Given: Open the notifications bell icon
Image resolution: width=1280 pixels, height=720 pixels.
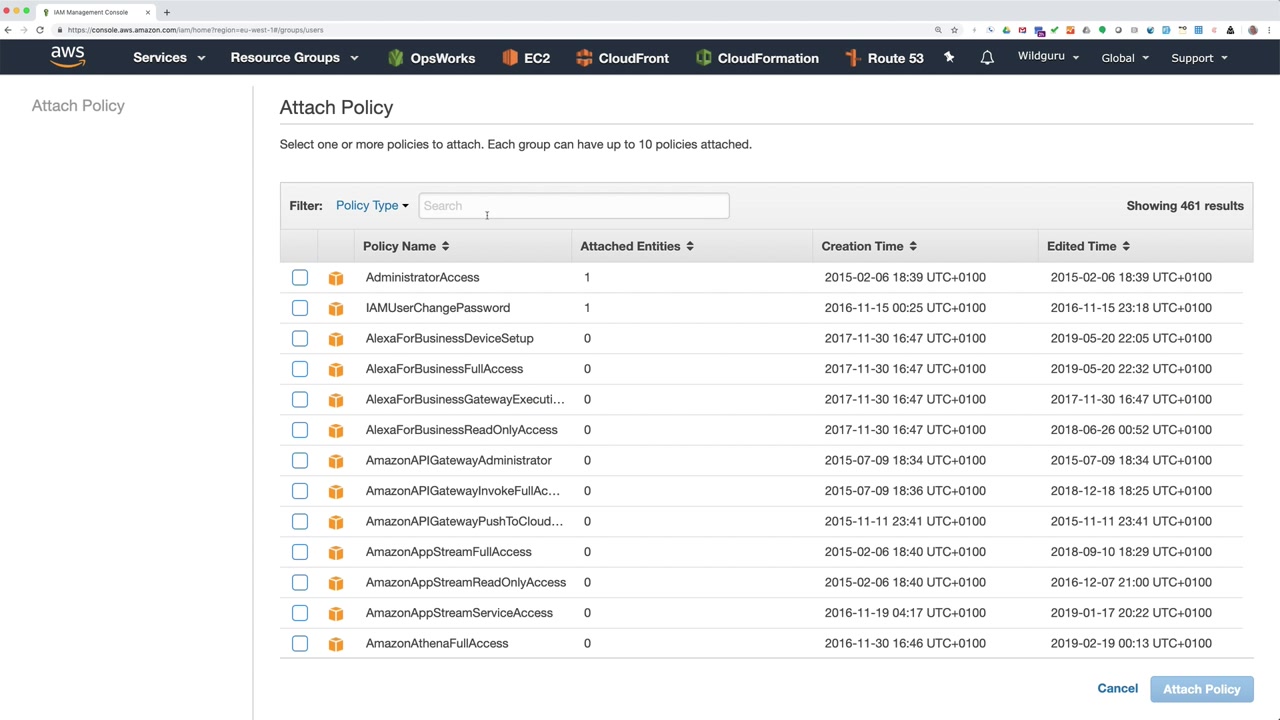Looking at the screenshot, I should click(987, 58).
